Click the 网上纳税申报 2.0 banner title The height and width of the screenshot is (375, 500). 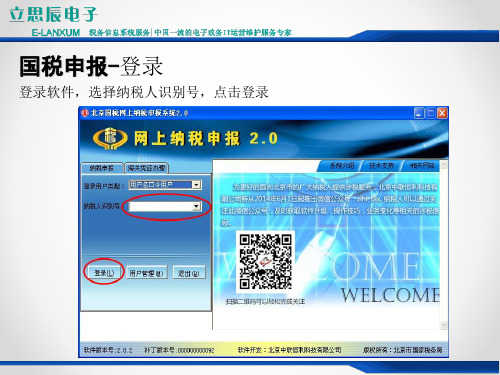pos(206,138)
